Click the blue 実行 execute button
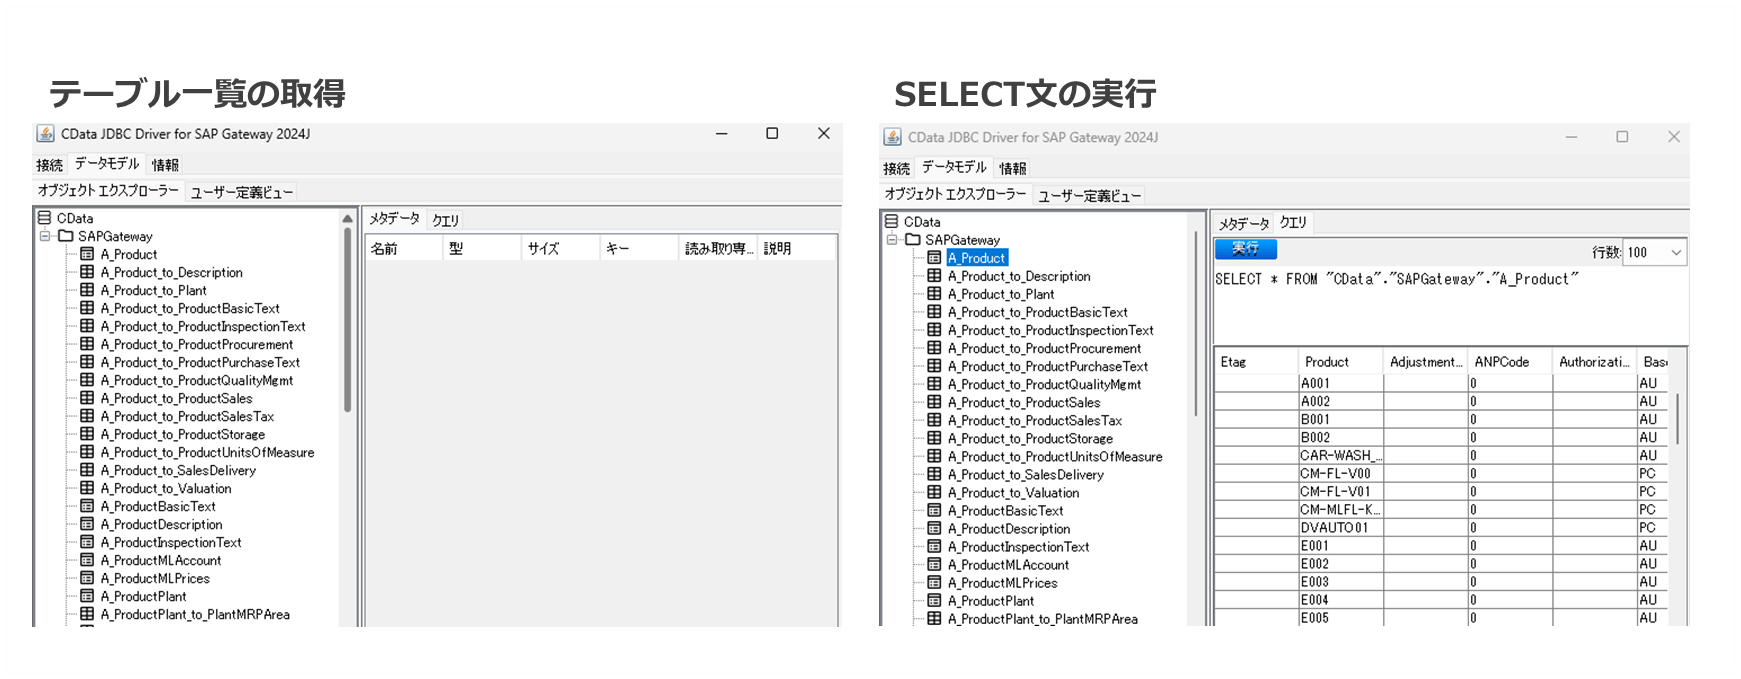Screen dimensions: 1741x679 coord(1245,249)
